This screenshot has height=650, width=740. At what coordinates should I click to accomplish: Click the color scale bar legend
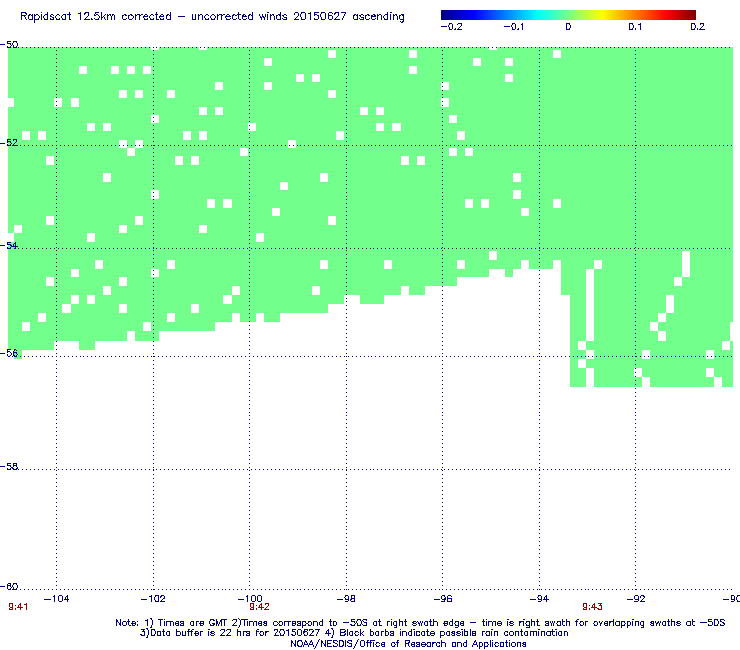[x=568, y=15]
